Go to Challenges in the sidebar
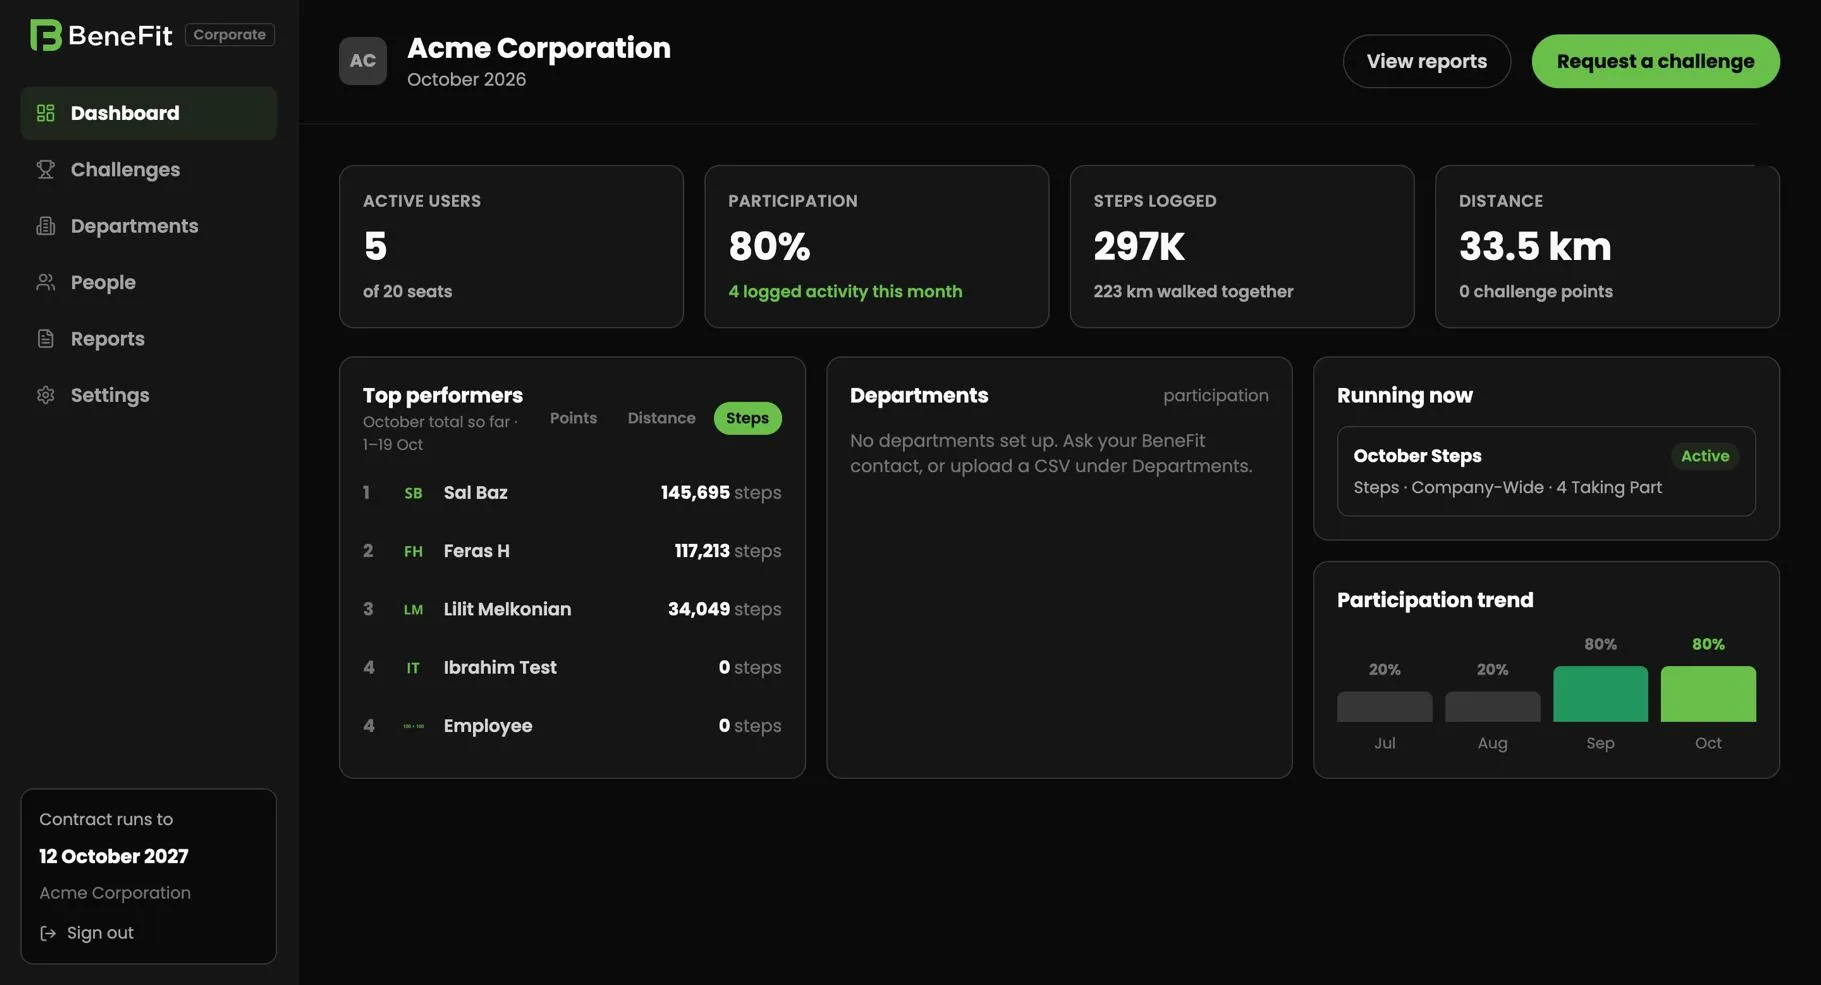The width and height of the screenshot is (1821, 985). coord(149,169)
